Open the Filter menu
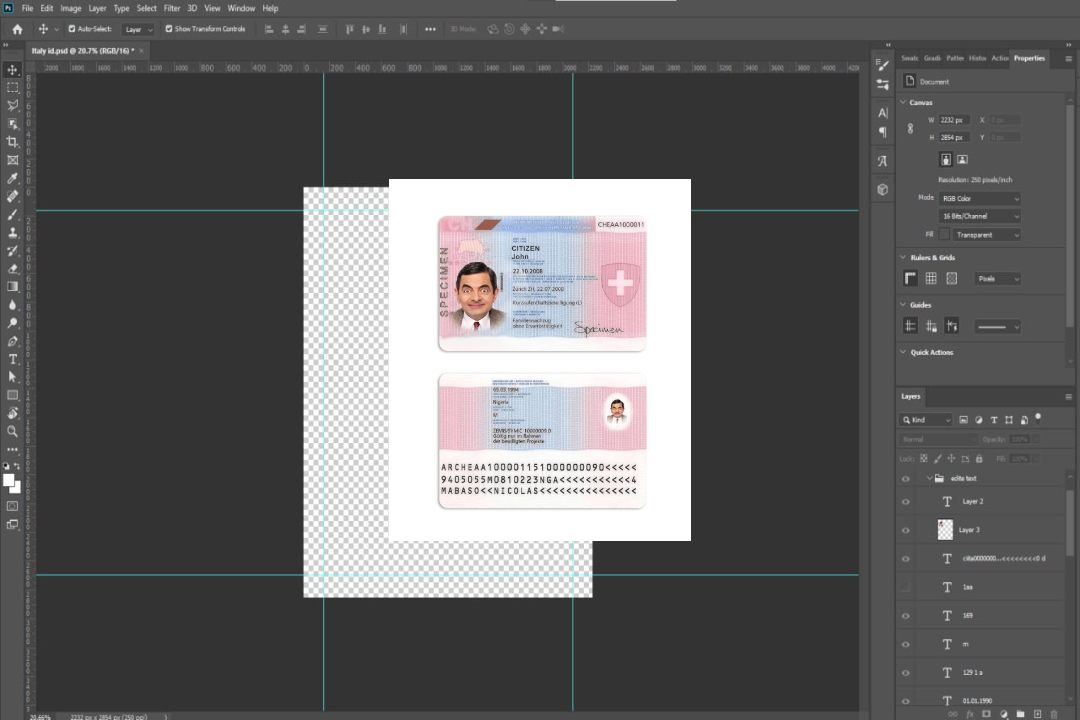Image resolution: width=1080 pixels, height=720 pixels. point(172,8)
